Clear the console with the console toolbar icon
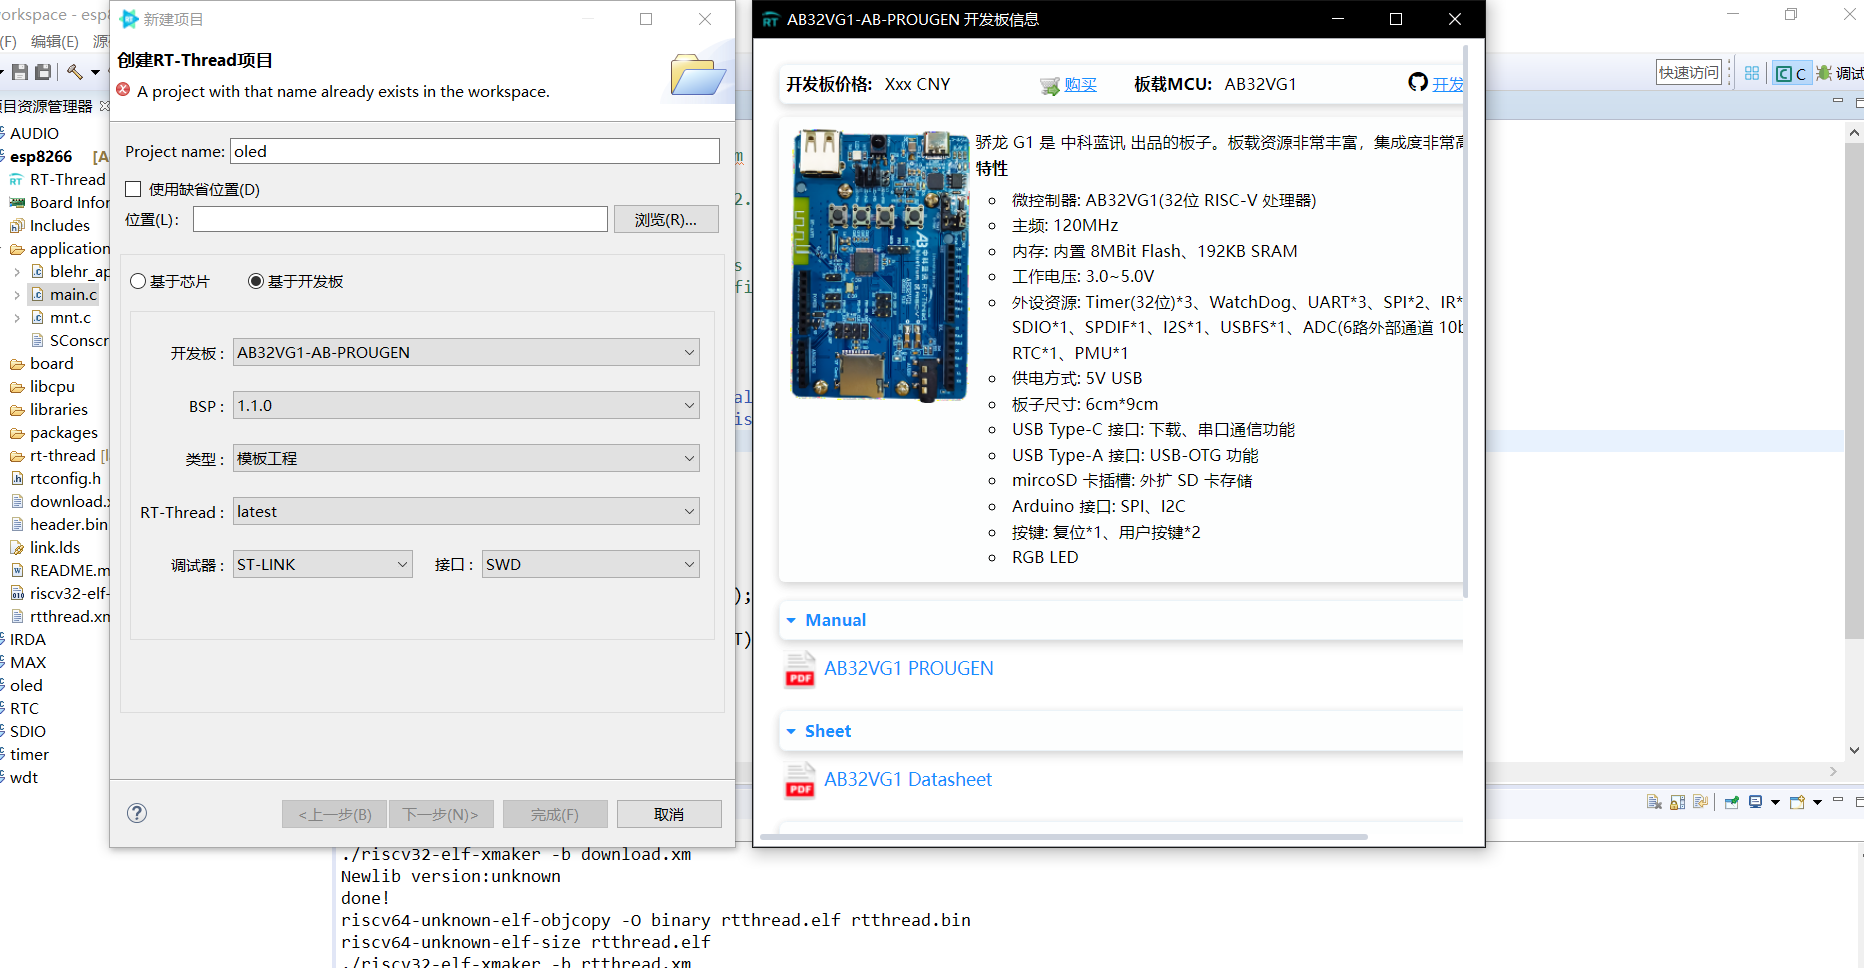 click(1654, 801)
